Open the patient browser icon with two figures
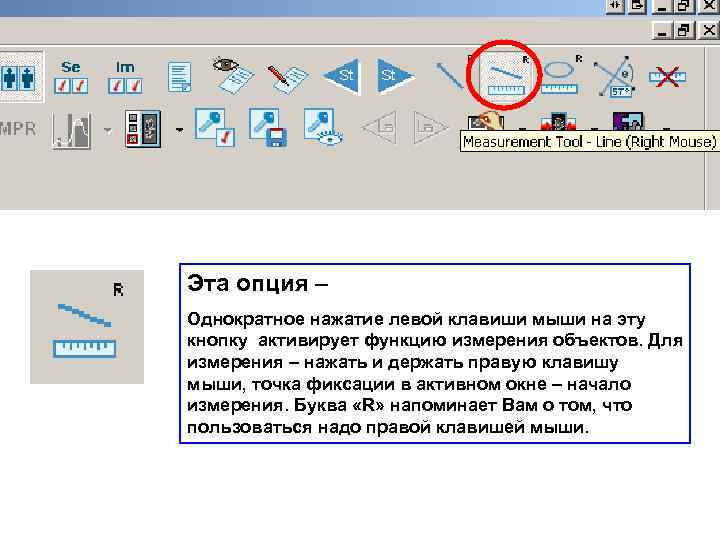 [x=19, y=77]
